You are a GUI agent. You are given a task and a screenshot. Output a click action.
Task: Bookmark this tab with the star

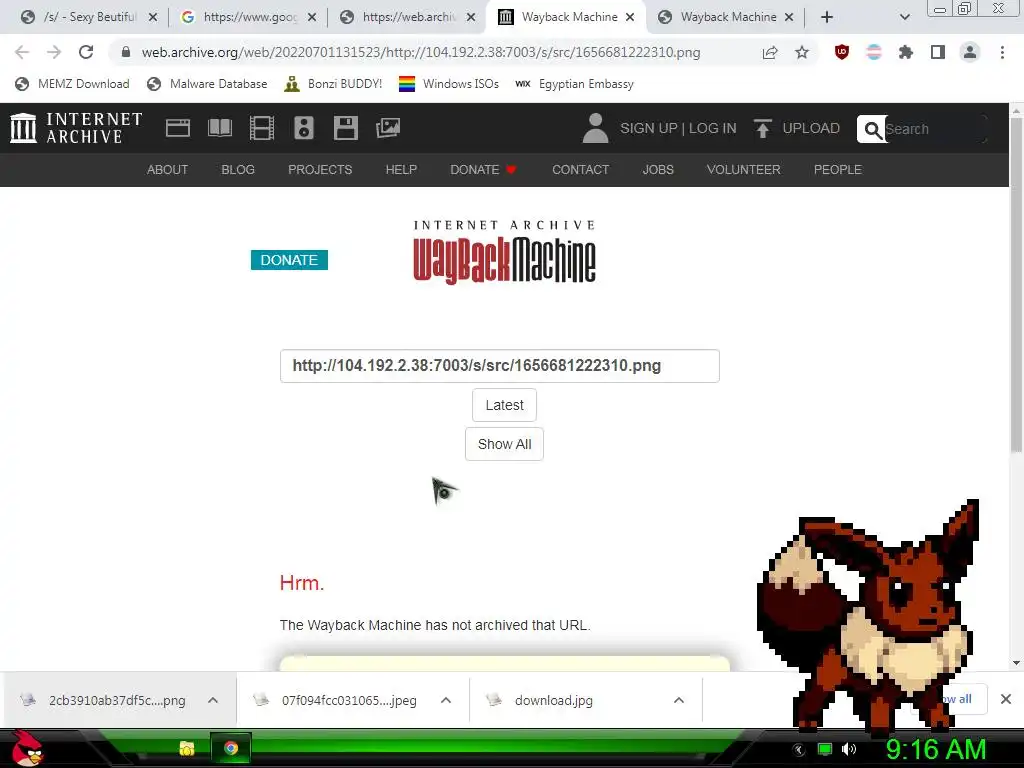pyautogui.click(x=802, y=52)
